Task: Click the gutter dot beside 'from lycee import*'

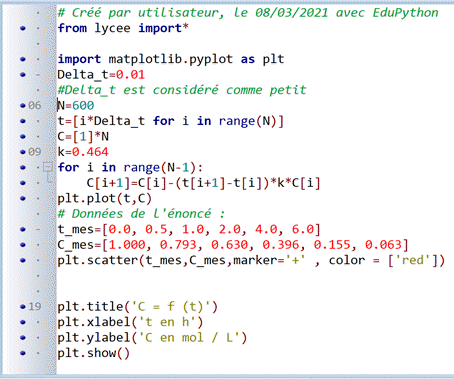Action: [23, 28]
